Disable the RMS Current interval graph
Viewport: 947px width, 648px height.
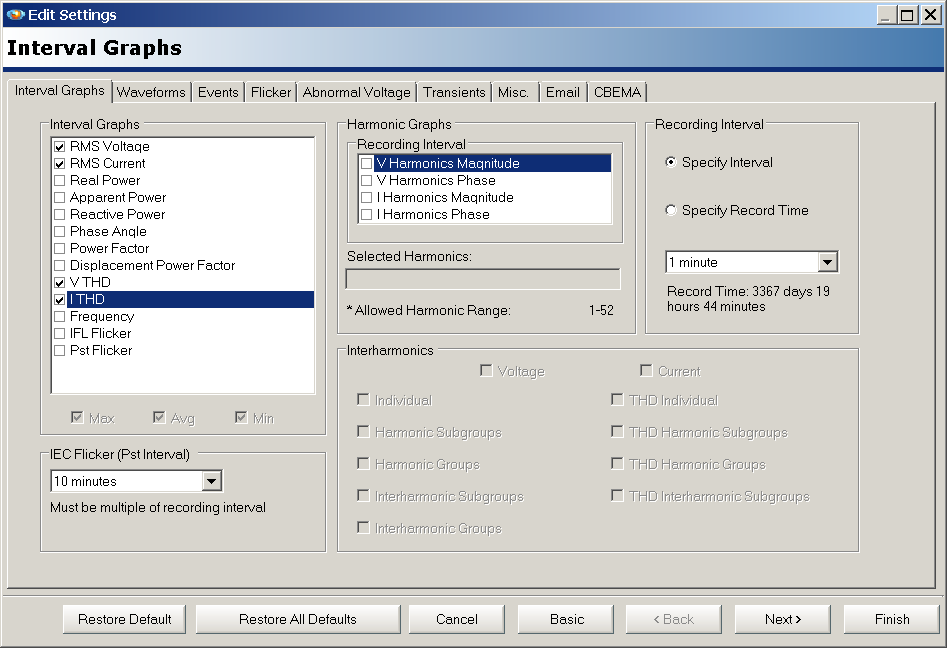(x=58, y=163)
